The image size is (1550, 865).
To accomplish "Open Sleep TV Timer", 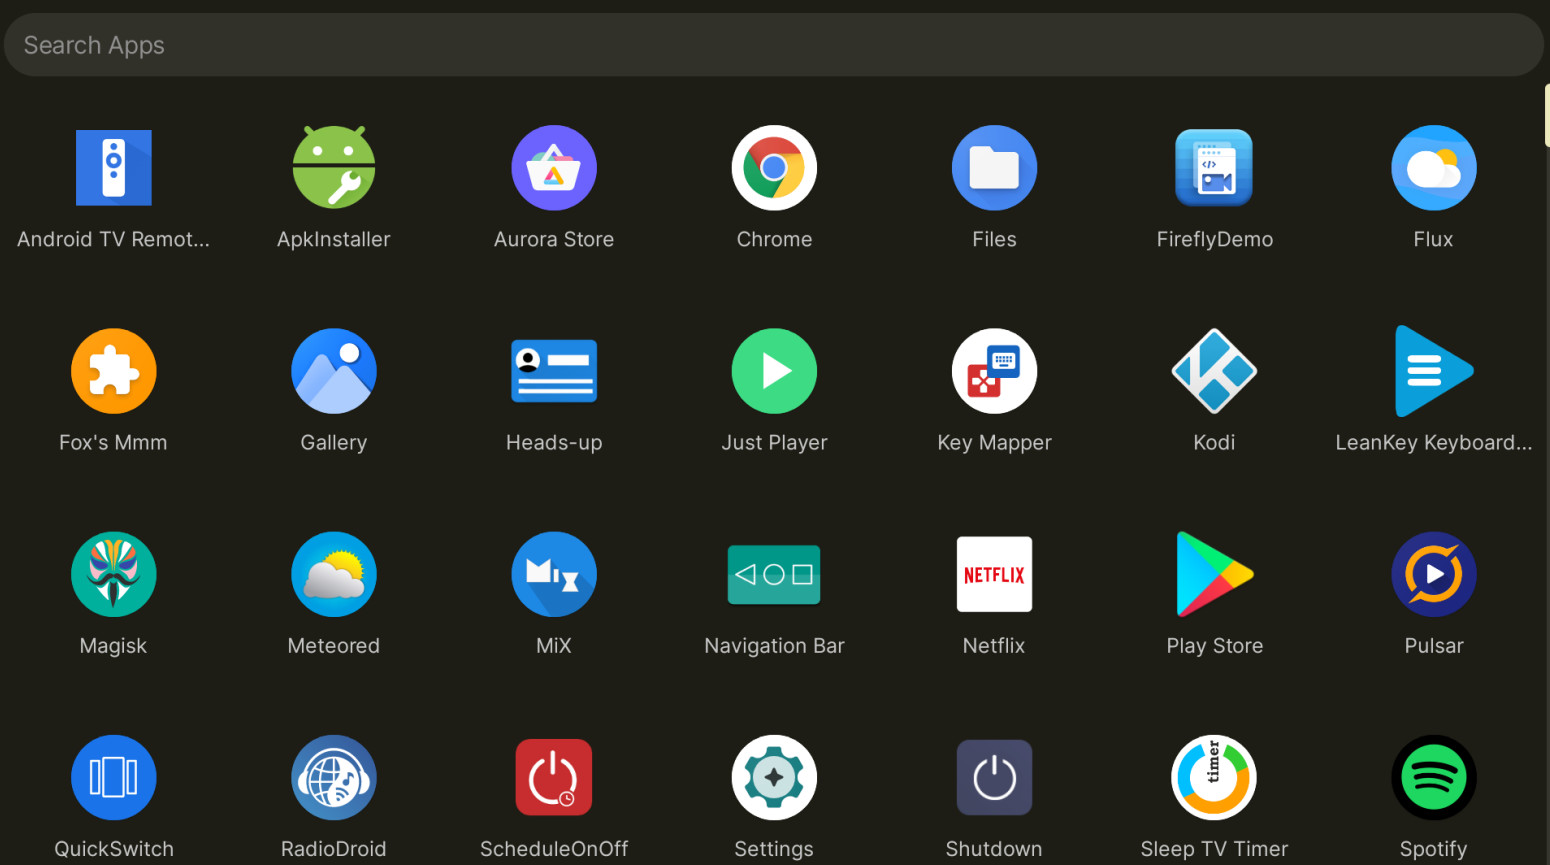I will 1214,777.
